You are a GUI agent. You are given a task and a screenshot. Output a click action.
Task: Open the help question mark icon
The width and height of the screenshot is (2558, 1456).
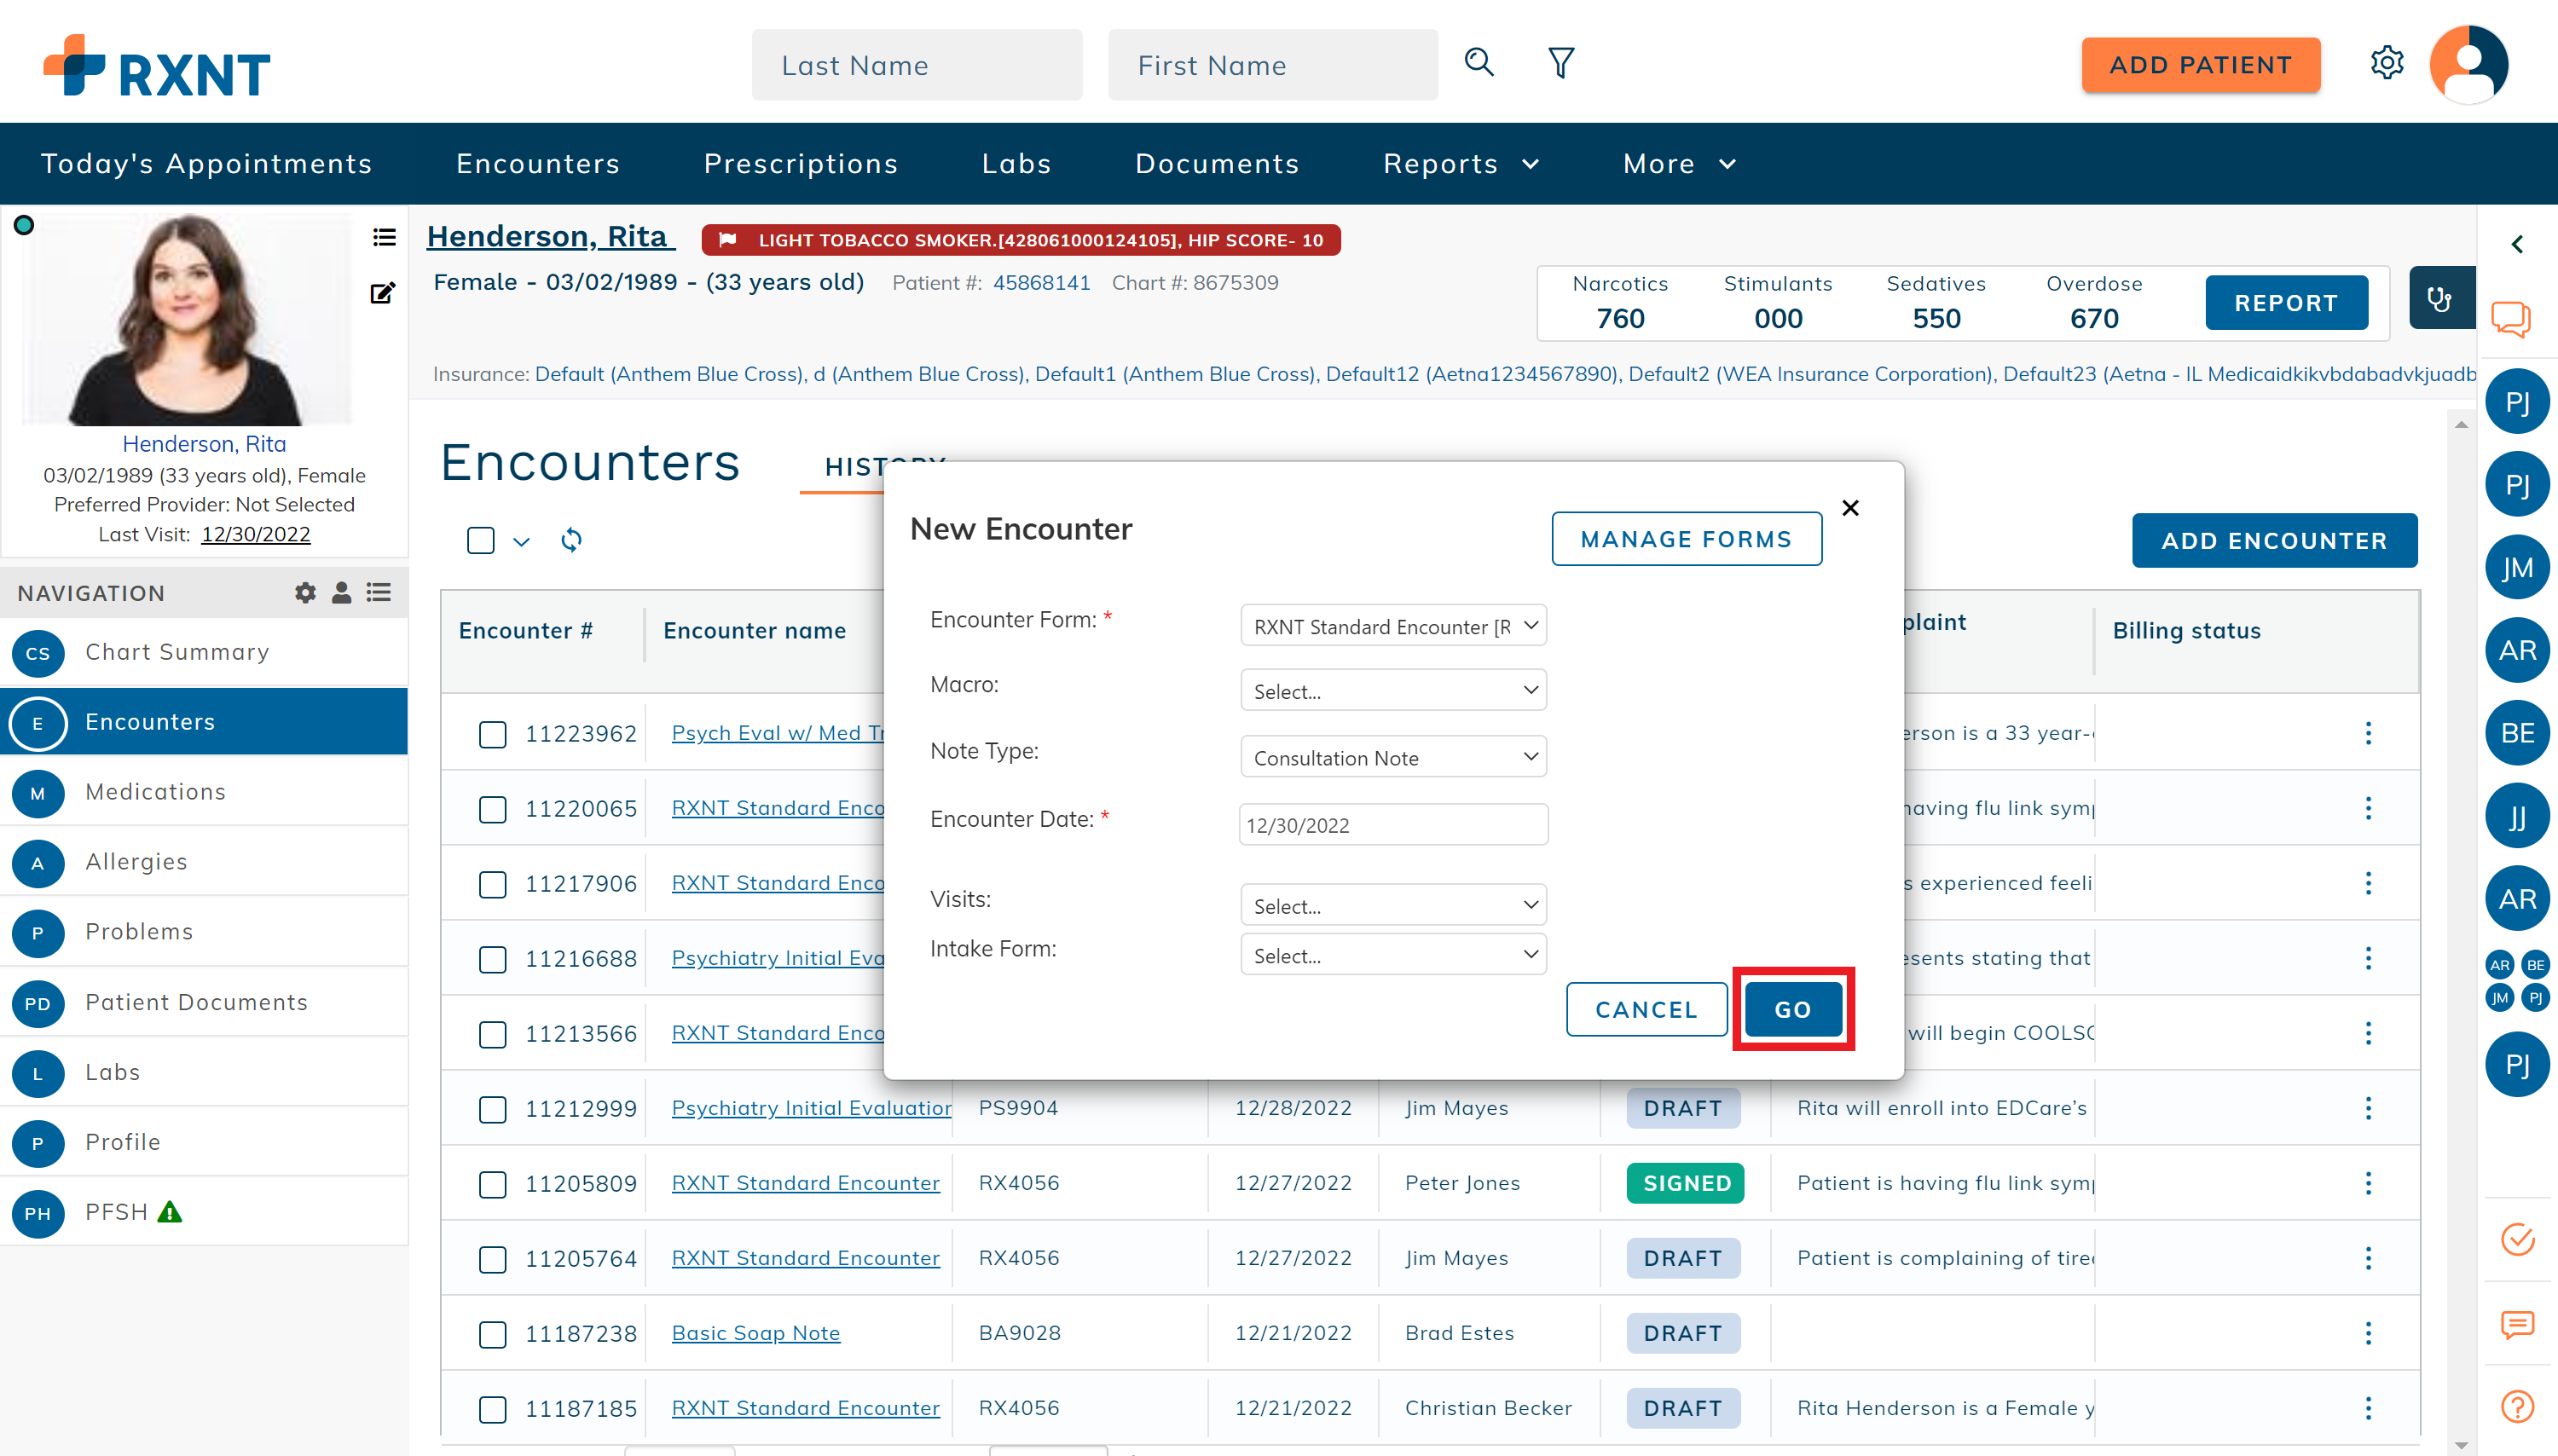[x=2517, y=1407]
